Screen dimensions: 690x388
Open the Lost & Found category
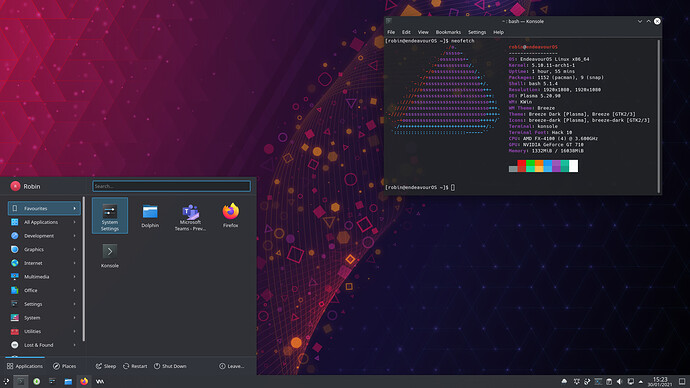click(44, 345)
